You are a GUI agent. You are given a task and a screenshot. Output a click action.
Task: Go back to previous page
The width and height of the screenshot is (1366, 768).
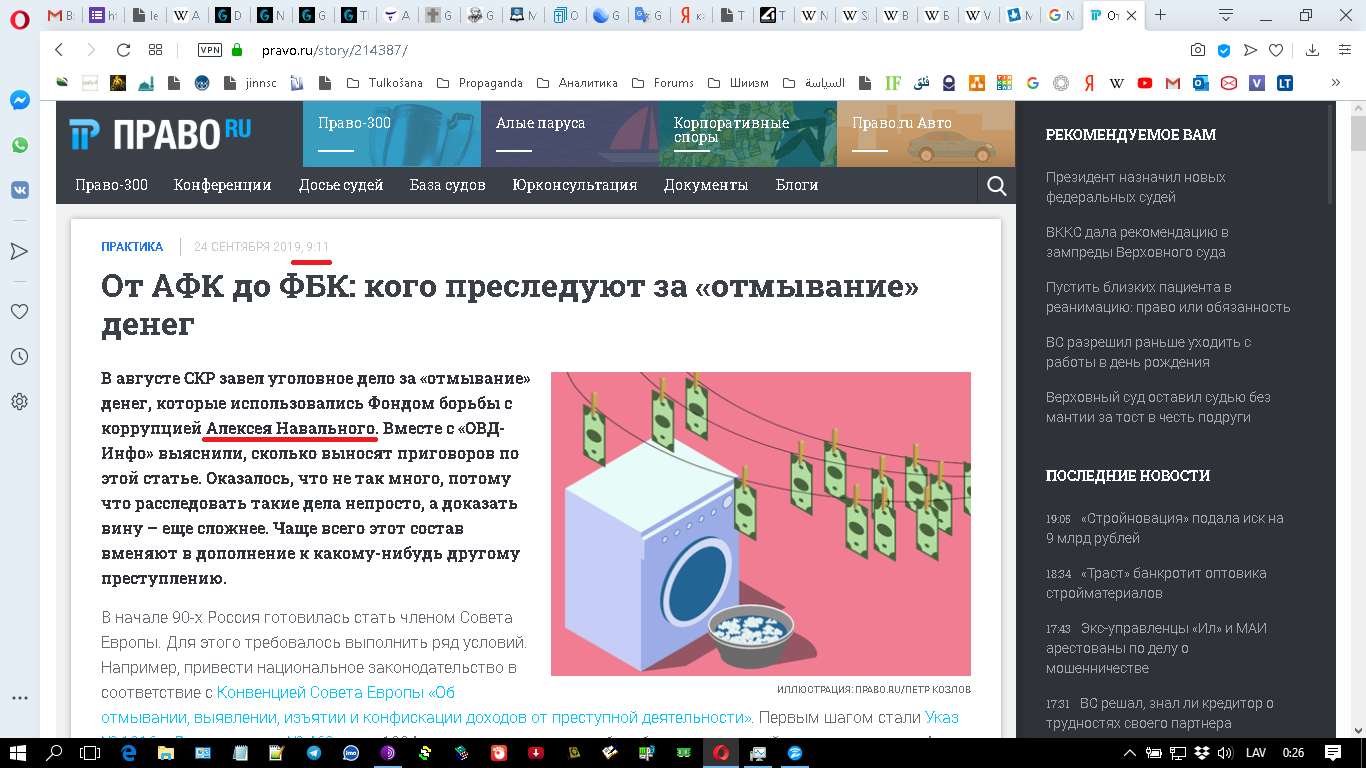pos(59,50)
